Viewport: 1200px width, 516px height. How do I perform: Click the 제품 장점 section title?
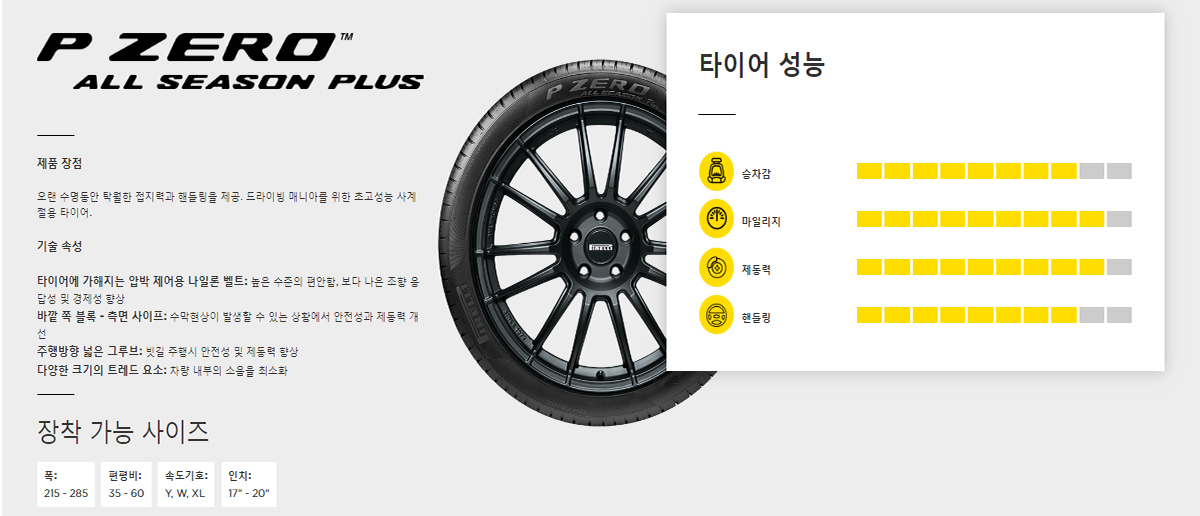coord(59,163)
